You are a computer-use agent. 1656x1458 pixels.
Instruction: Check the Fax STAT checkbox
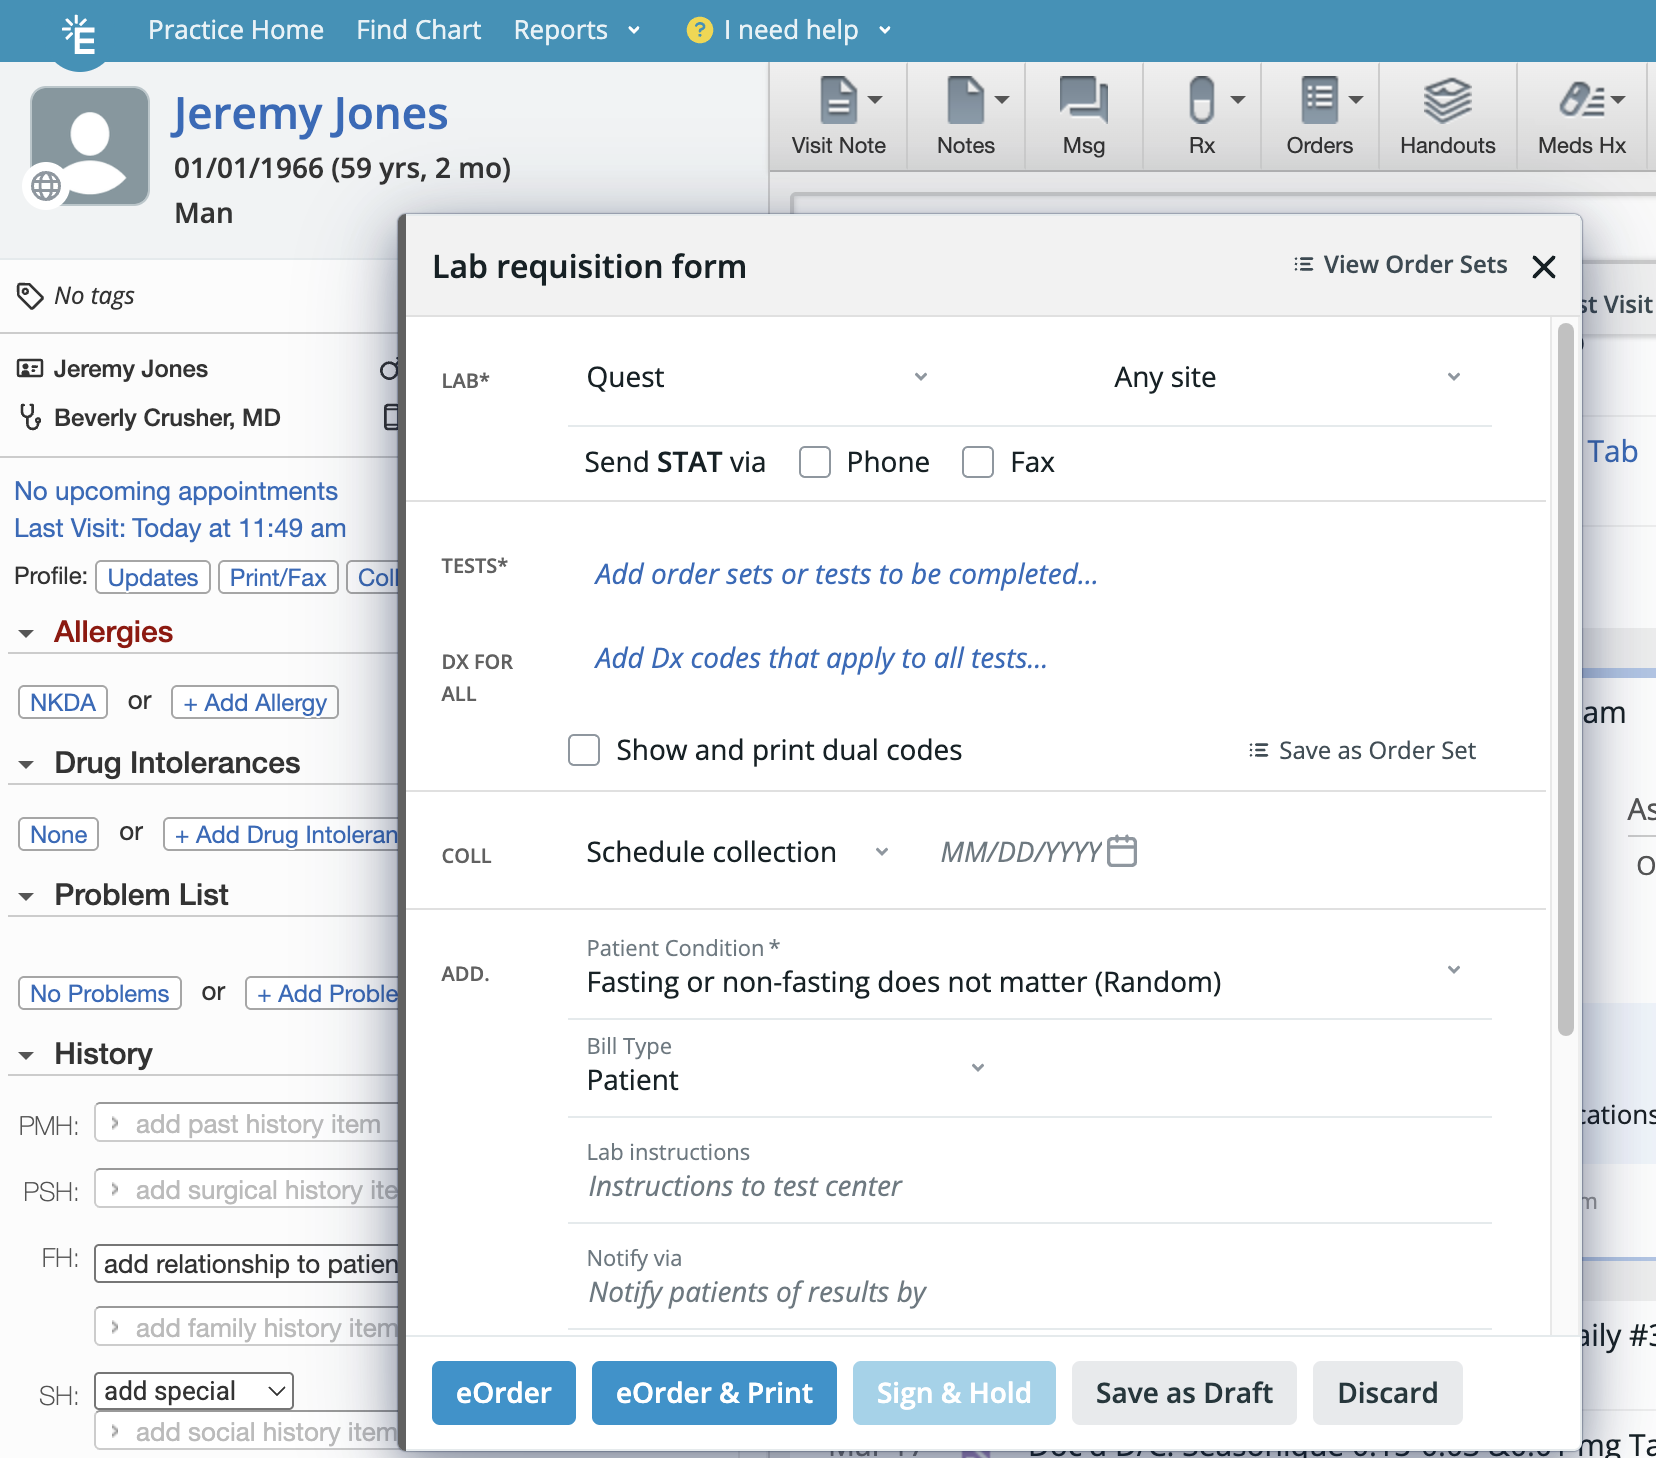[x=977, y=462]
